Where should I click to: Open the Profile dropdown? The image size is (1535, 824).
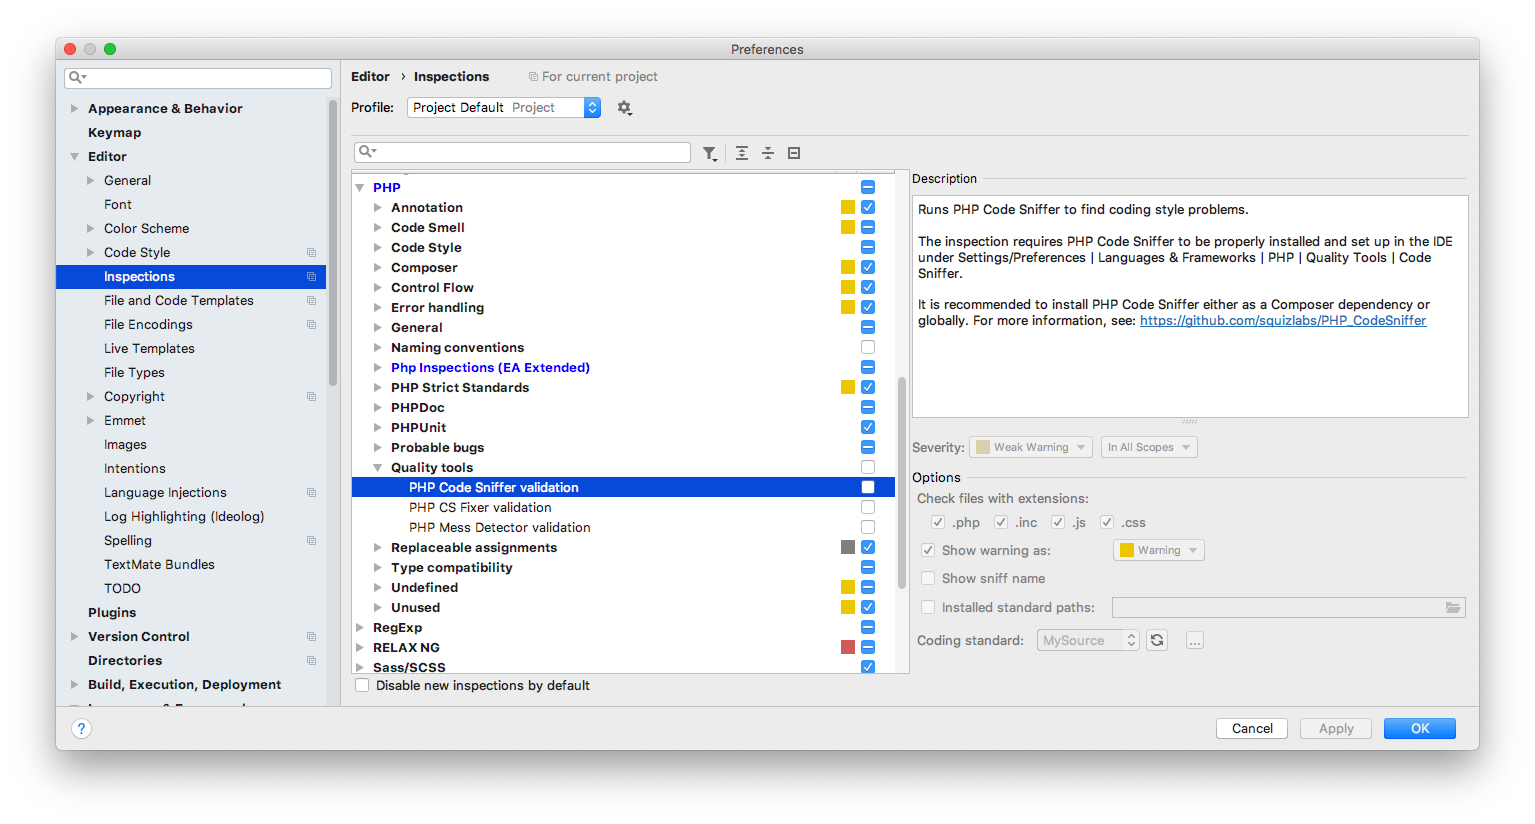click(x=503, y=108)
